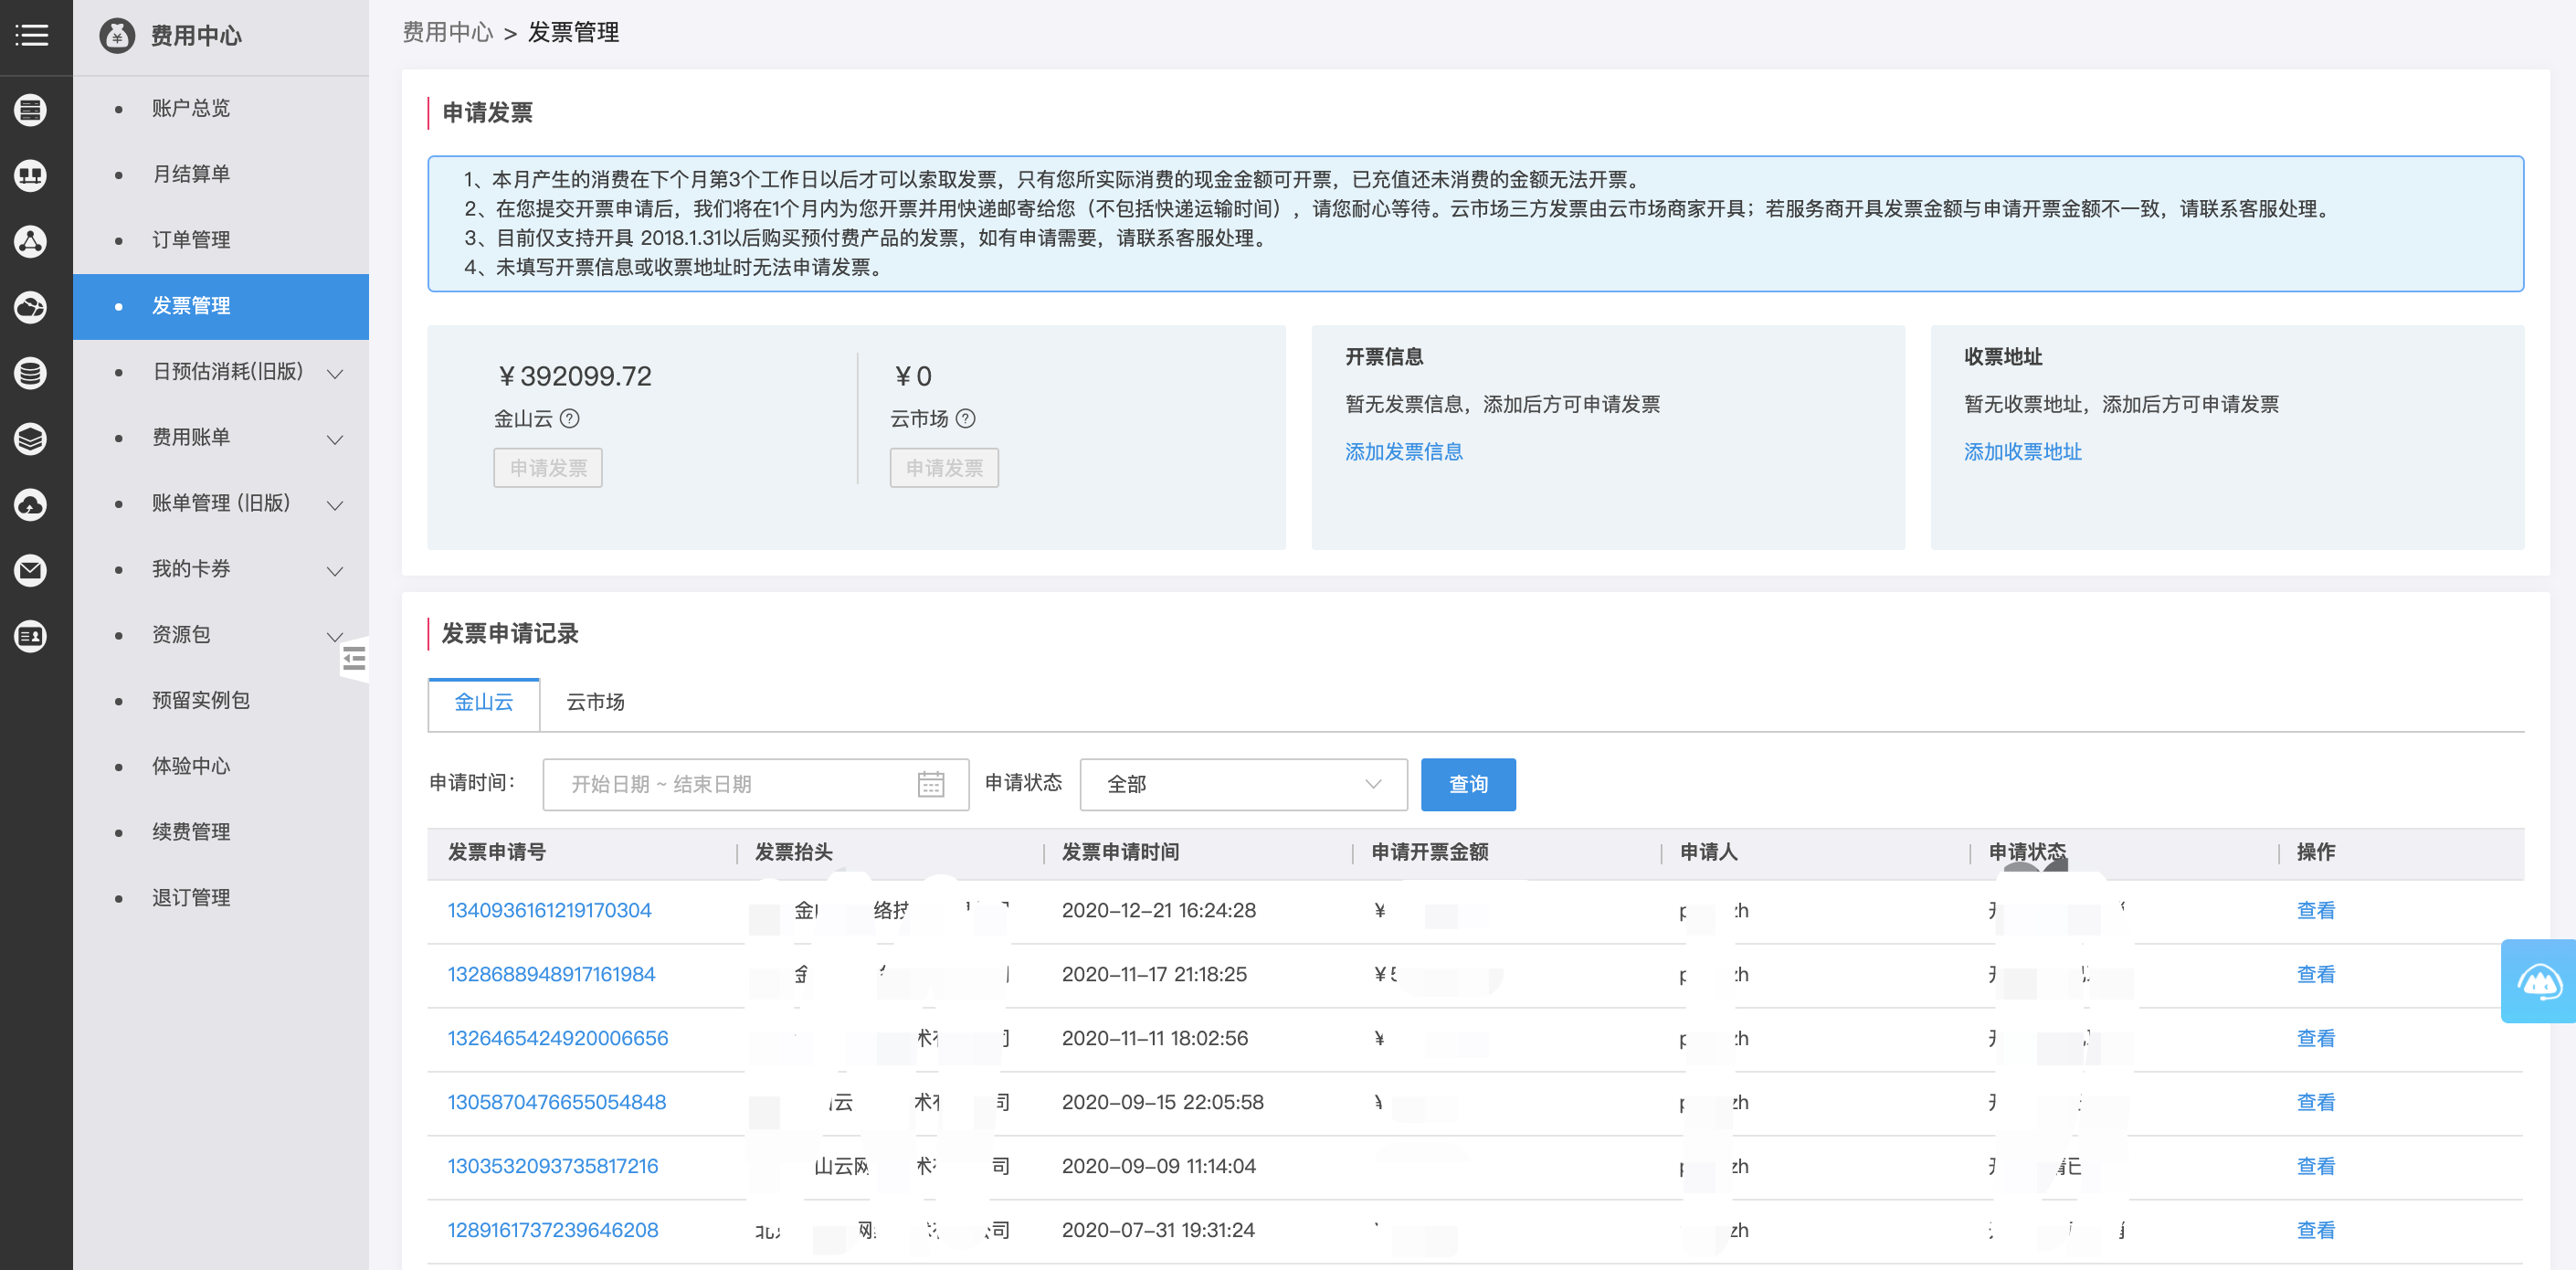Click the 添加发票信息 link

click(1403, 452)
